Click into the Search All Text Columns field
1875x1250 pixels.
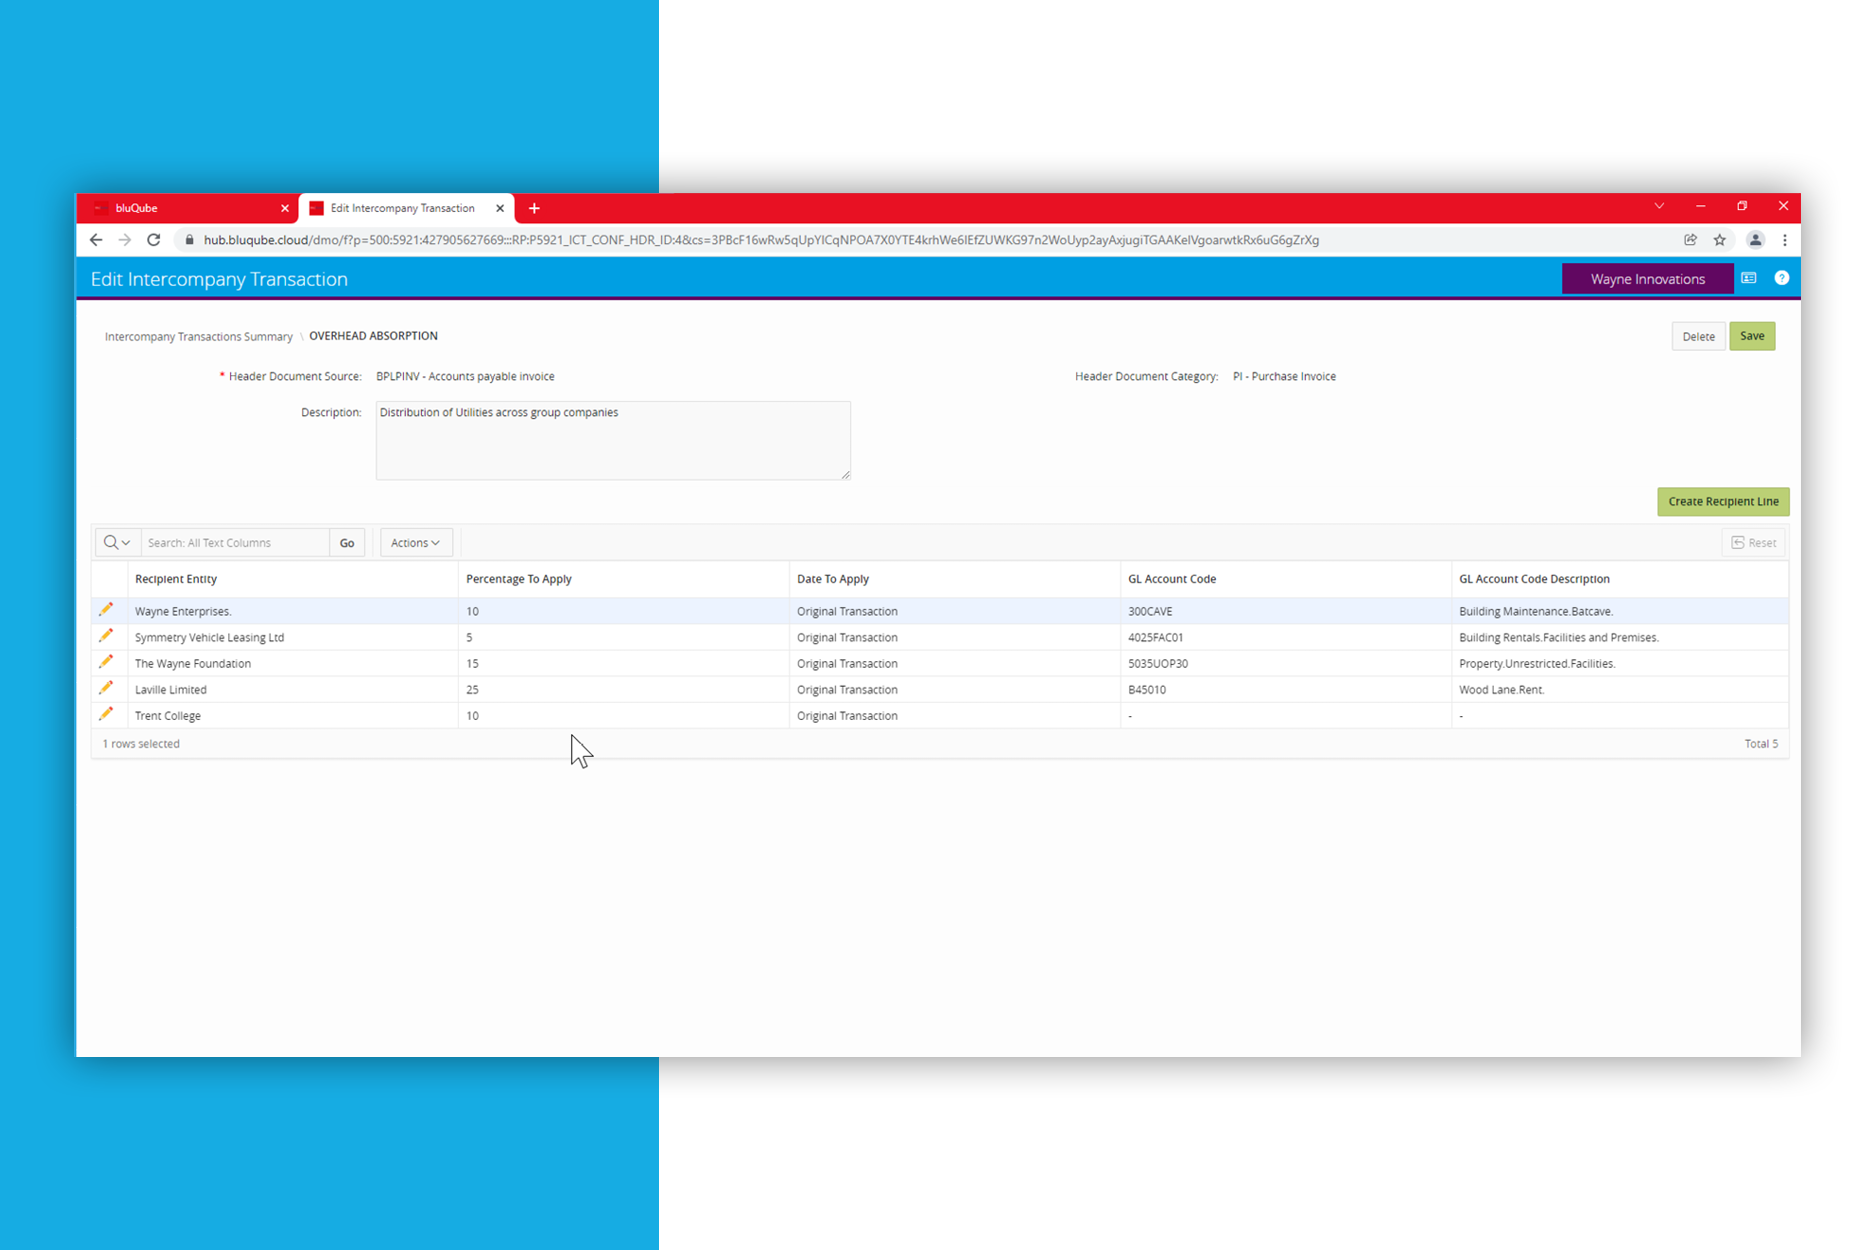click(x=235, y=543)
